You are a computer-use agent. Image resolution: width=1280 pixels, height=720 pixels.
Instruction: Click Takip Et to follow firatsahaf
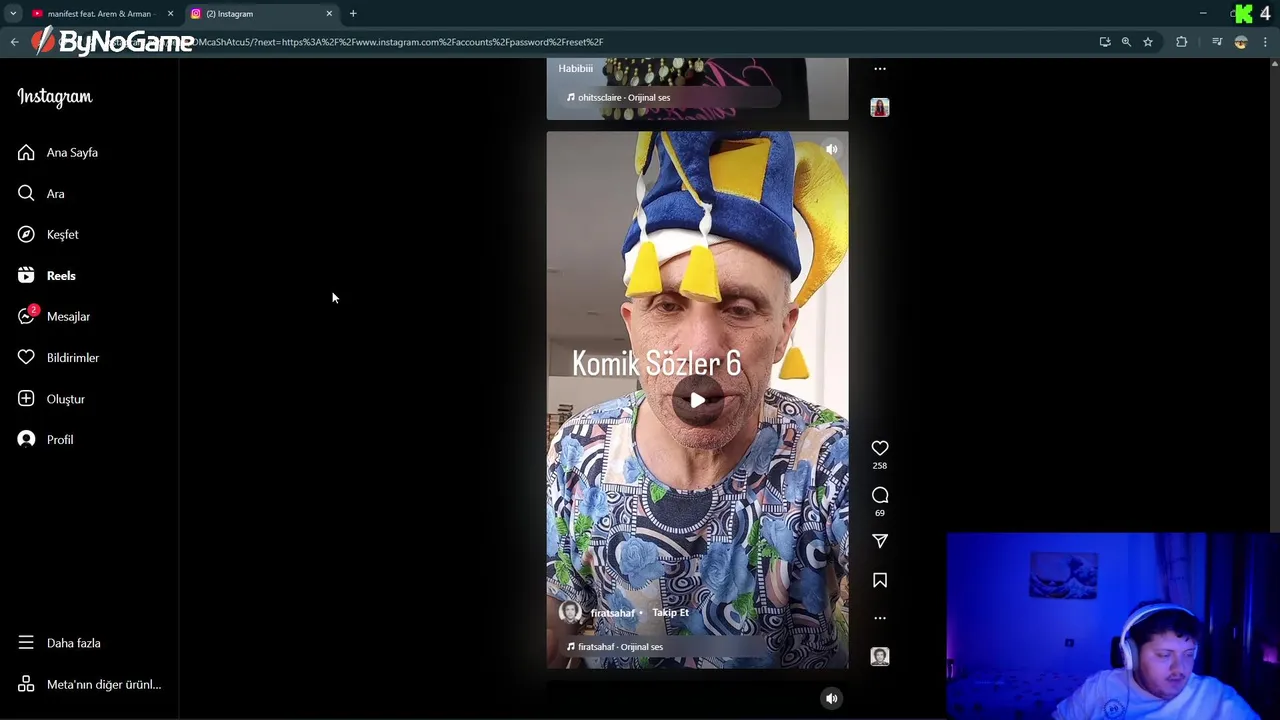[x=670, y=612]
